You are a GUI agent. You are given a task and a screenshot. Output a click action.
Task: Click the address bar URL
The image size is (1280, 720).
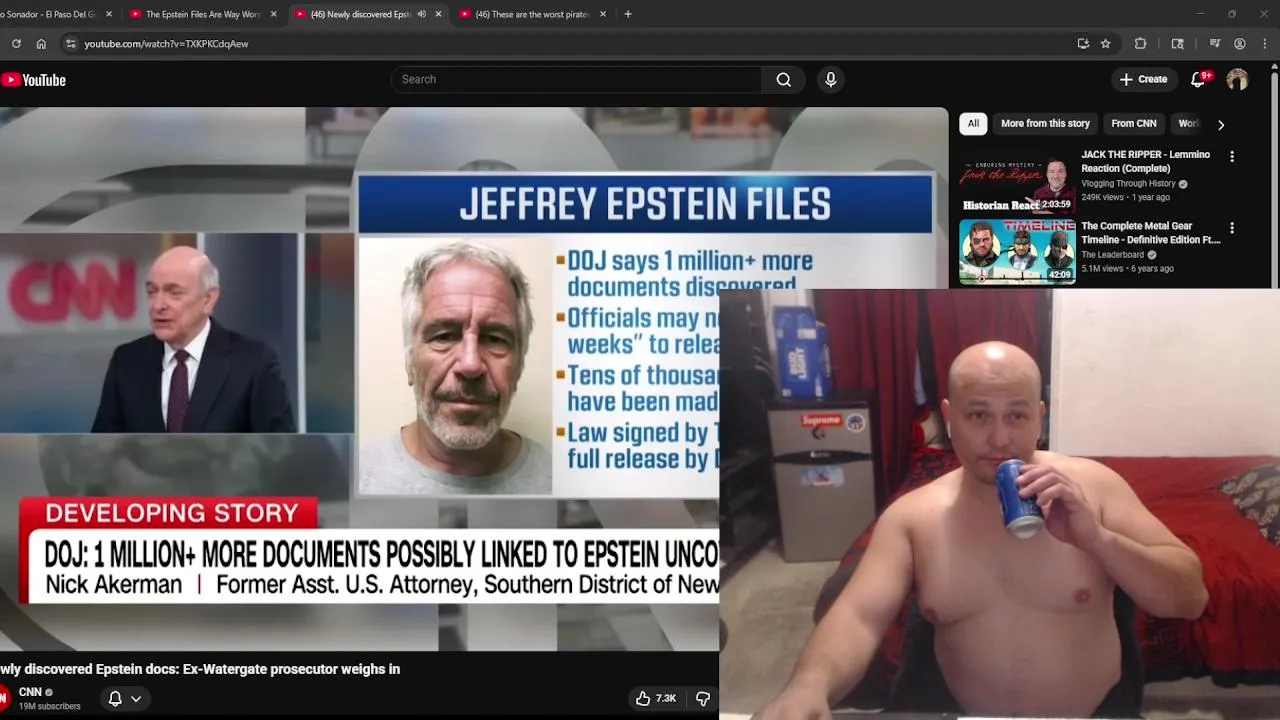pos(166,44)
